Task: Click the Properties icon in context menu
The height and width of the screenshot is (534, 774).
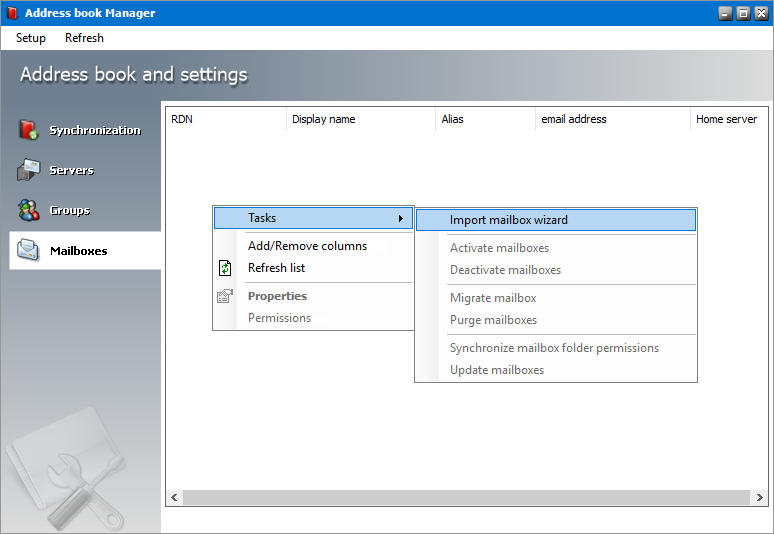Action: [x=225, y=296]
